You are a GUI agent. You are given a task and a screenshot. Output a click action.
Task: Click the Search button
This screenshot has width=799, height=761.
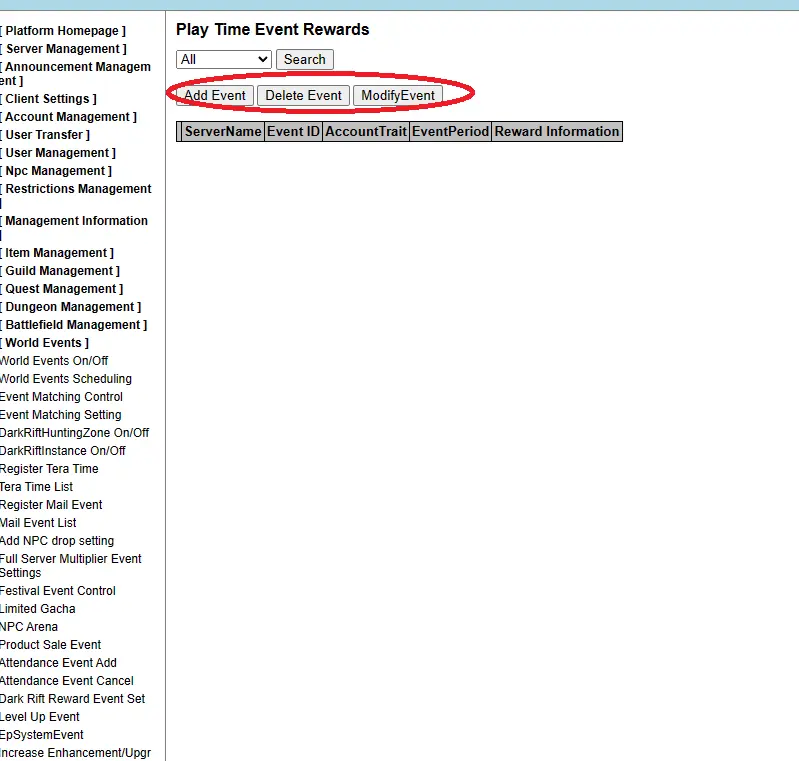click(x=304, y=59)
